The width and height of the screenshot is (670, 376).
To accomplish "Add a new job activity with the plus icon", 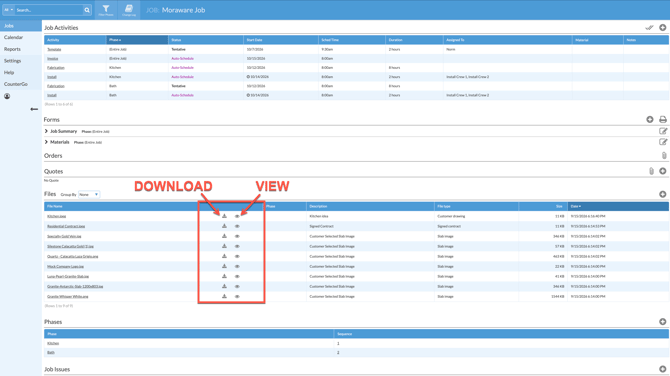I will (x=662, y=27).
